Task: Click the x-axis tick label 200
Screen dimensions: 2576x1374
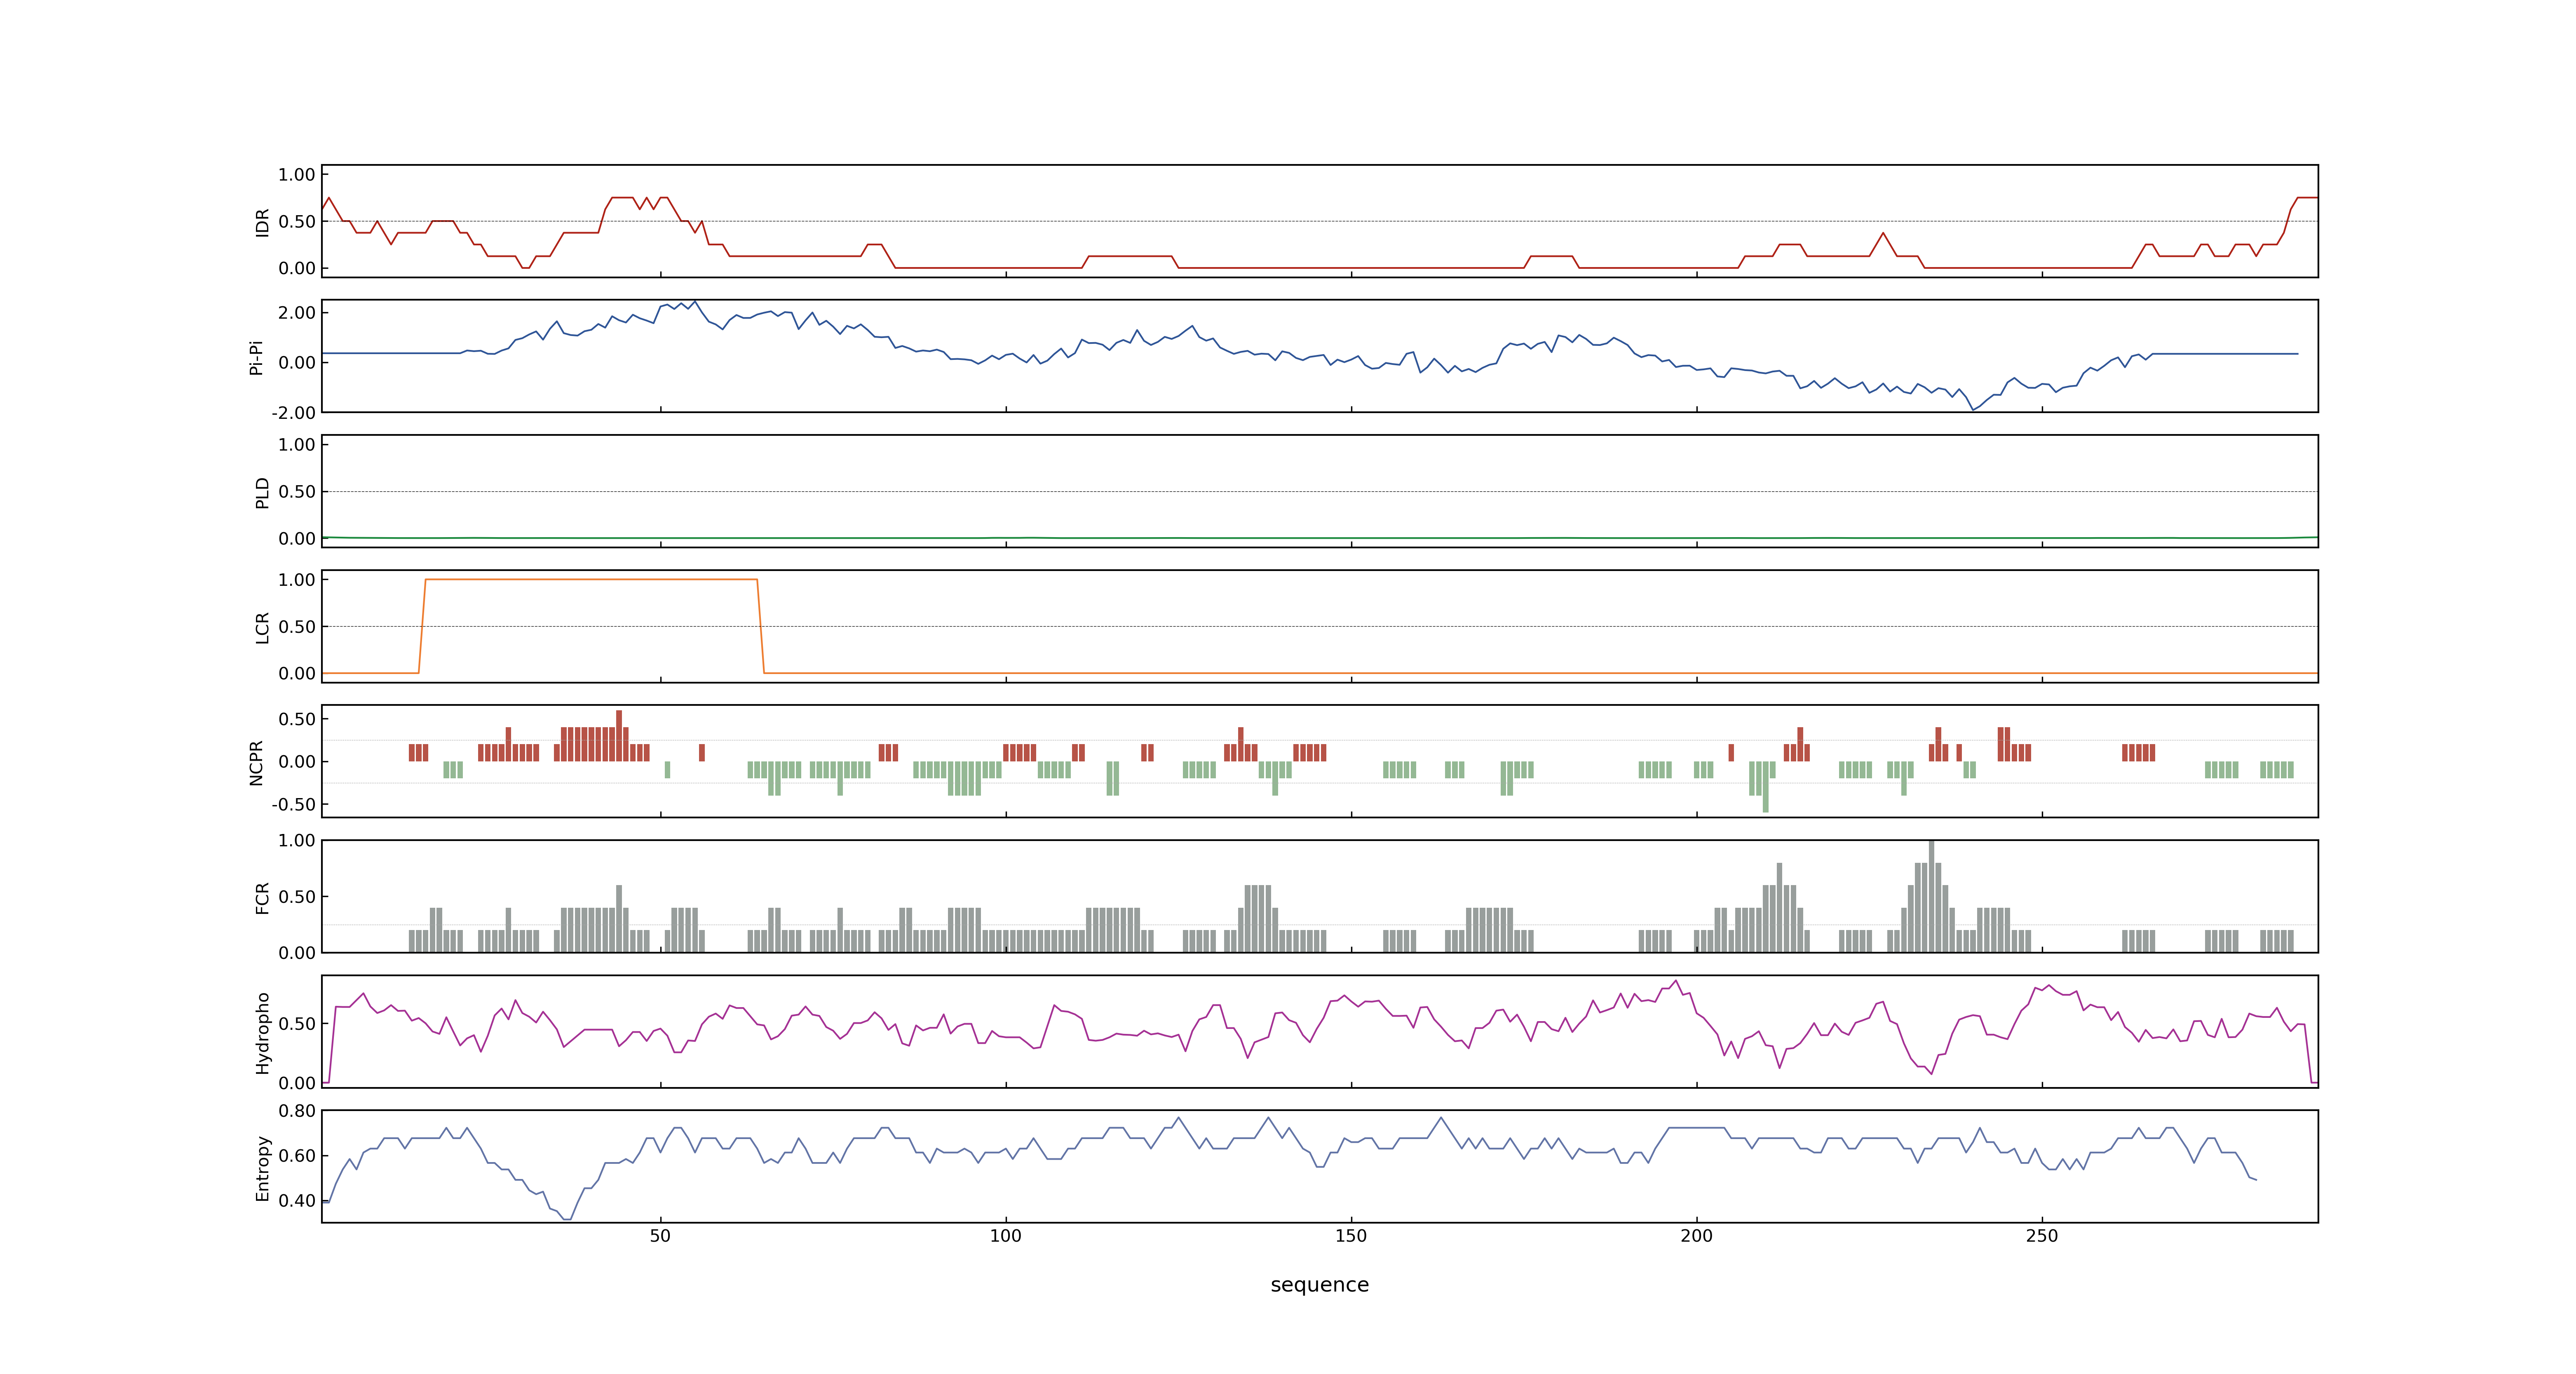Action: tap(1696, 1236)
